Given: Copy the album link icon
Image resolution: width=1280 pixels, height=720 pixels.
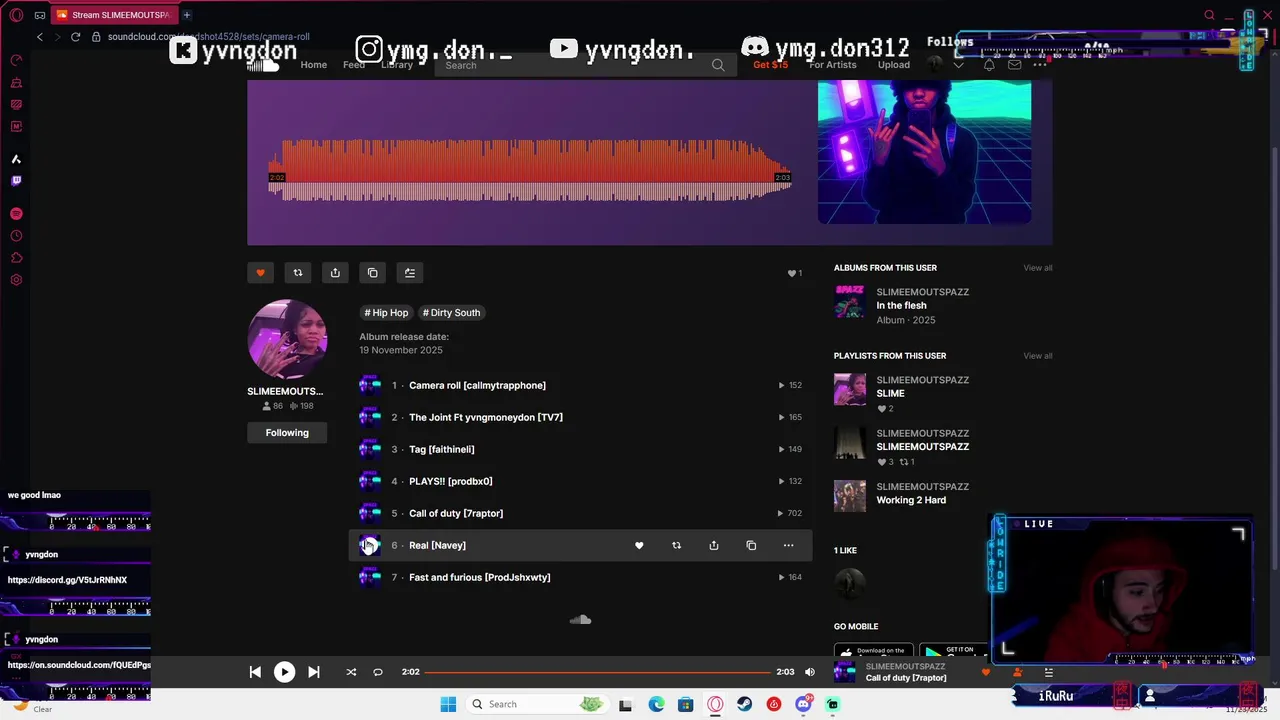Looking at the screenshot, I should point(373,273).
